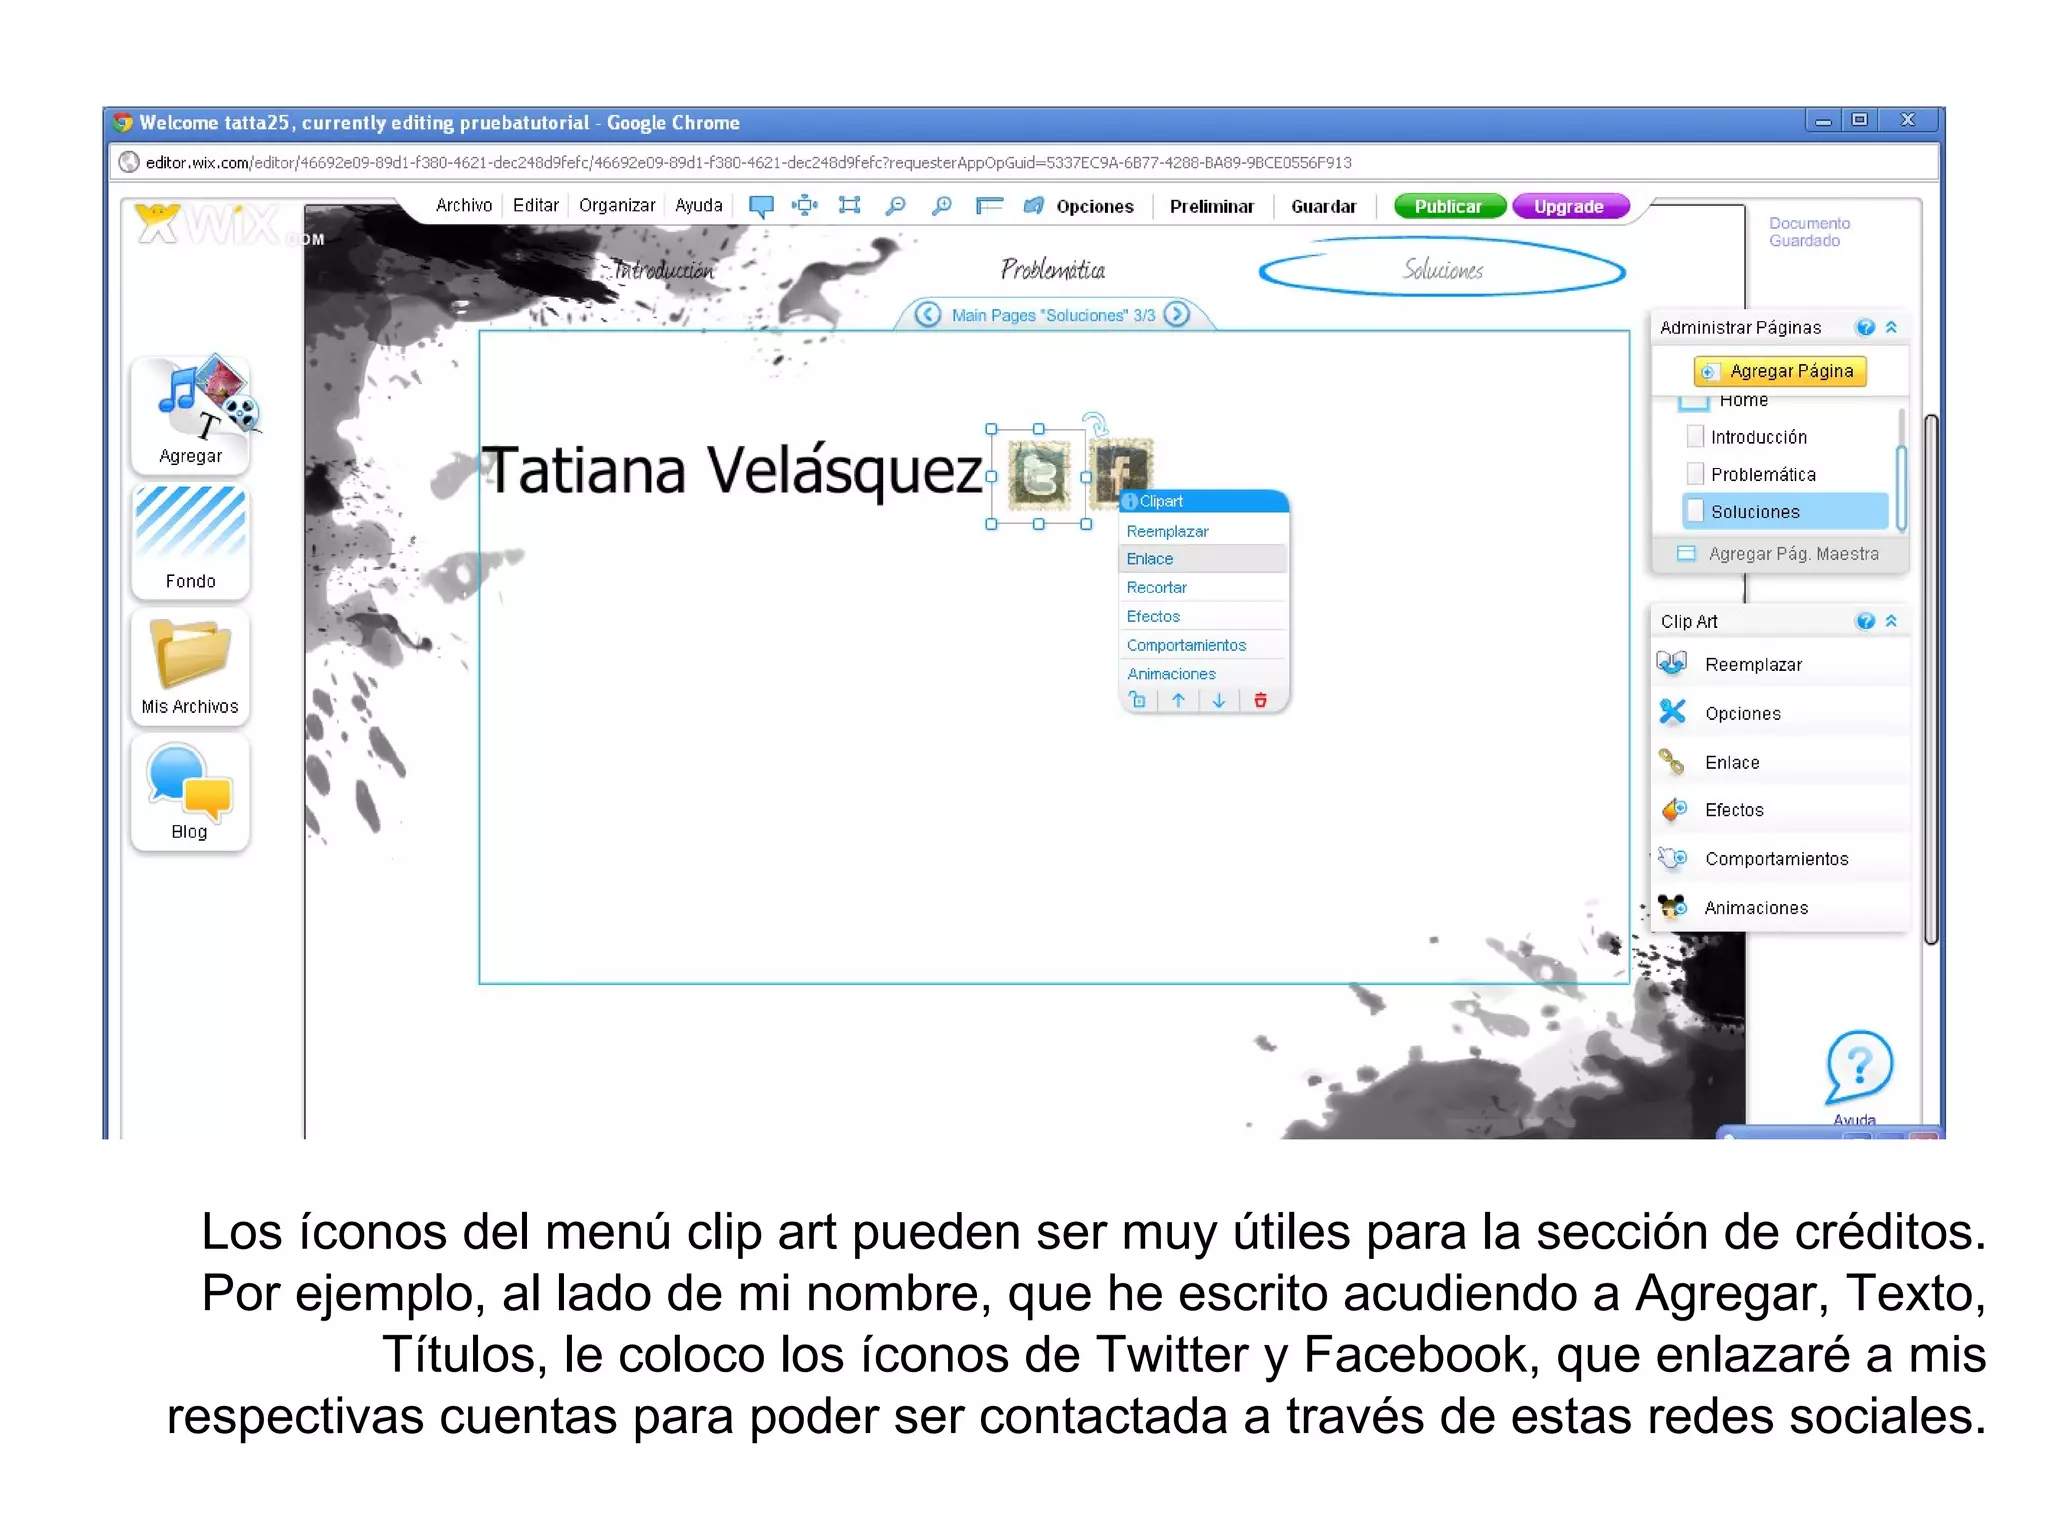Click Comportamientos in Clip Art side panel
Screen dimensions: 2048x1536
point(1780,859)
